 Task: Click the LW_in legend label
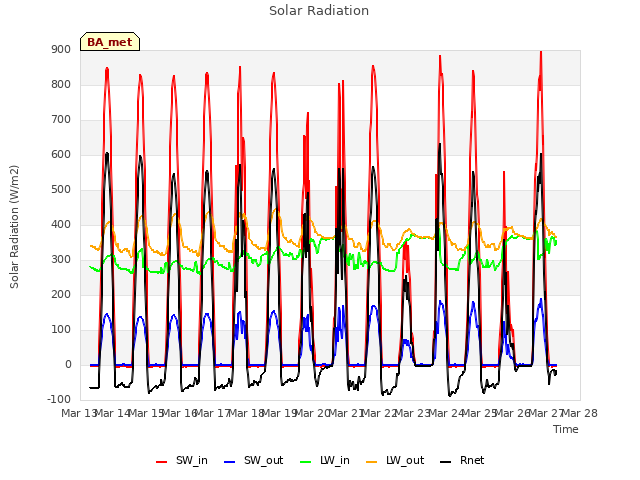pyautogui.click(x=335, y=460)
